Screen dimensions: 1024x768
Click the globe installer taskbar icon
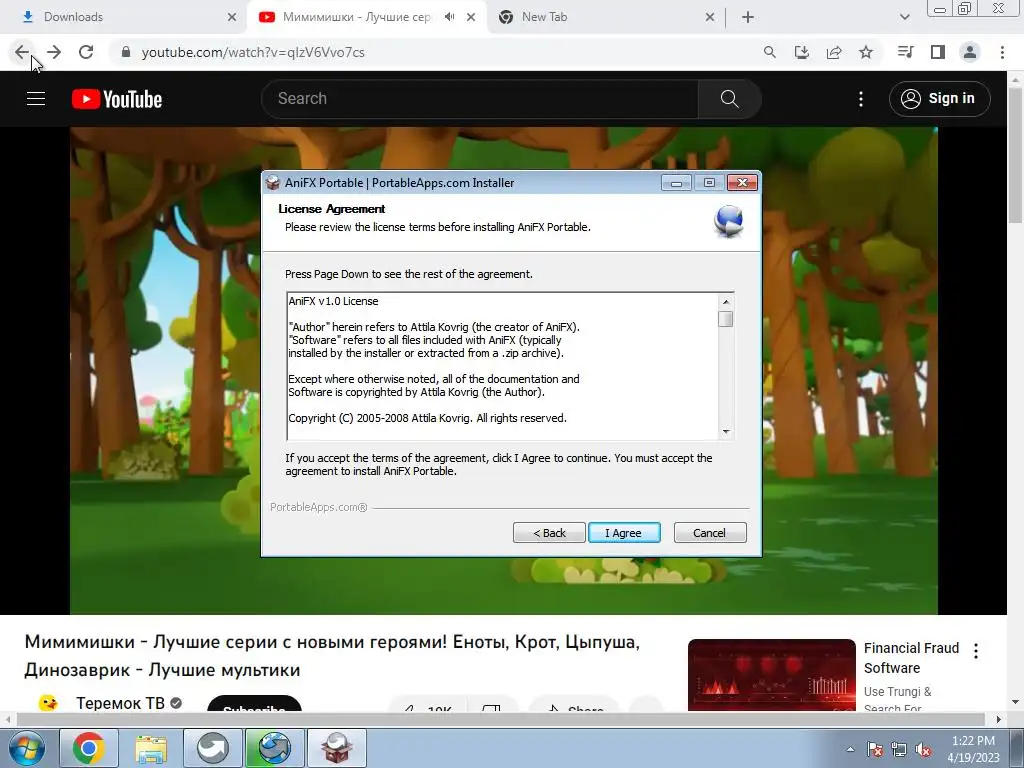[x=275, y=748]
